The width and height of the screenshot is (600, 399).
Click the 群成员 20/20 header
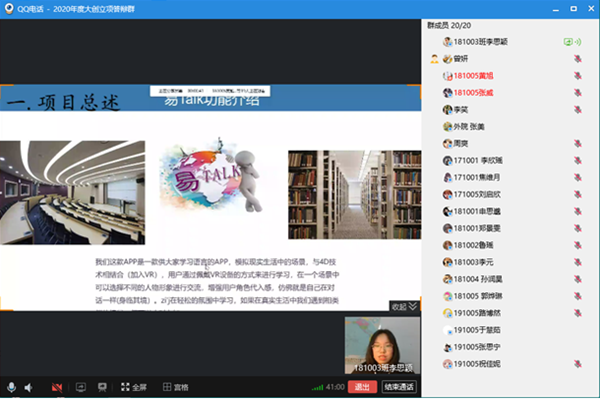coord(449,26)
